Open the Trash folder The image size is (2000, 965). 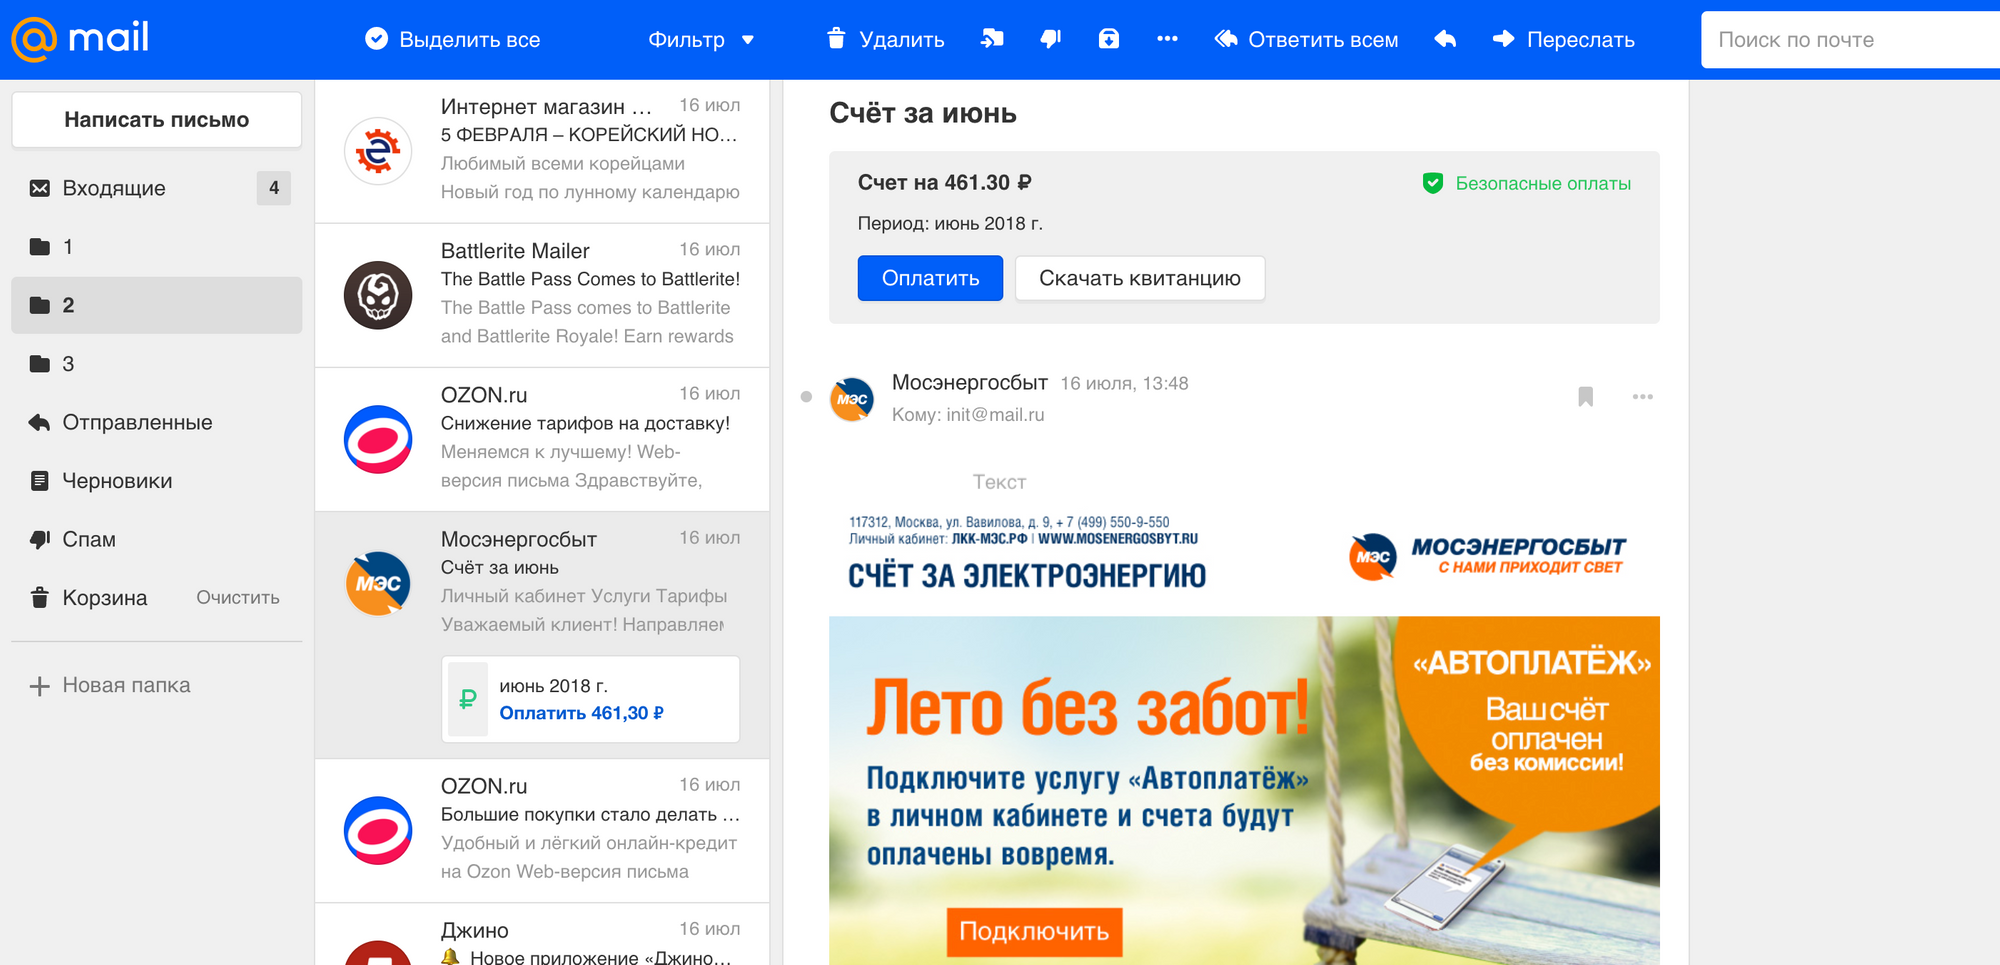coord(105,598)
